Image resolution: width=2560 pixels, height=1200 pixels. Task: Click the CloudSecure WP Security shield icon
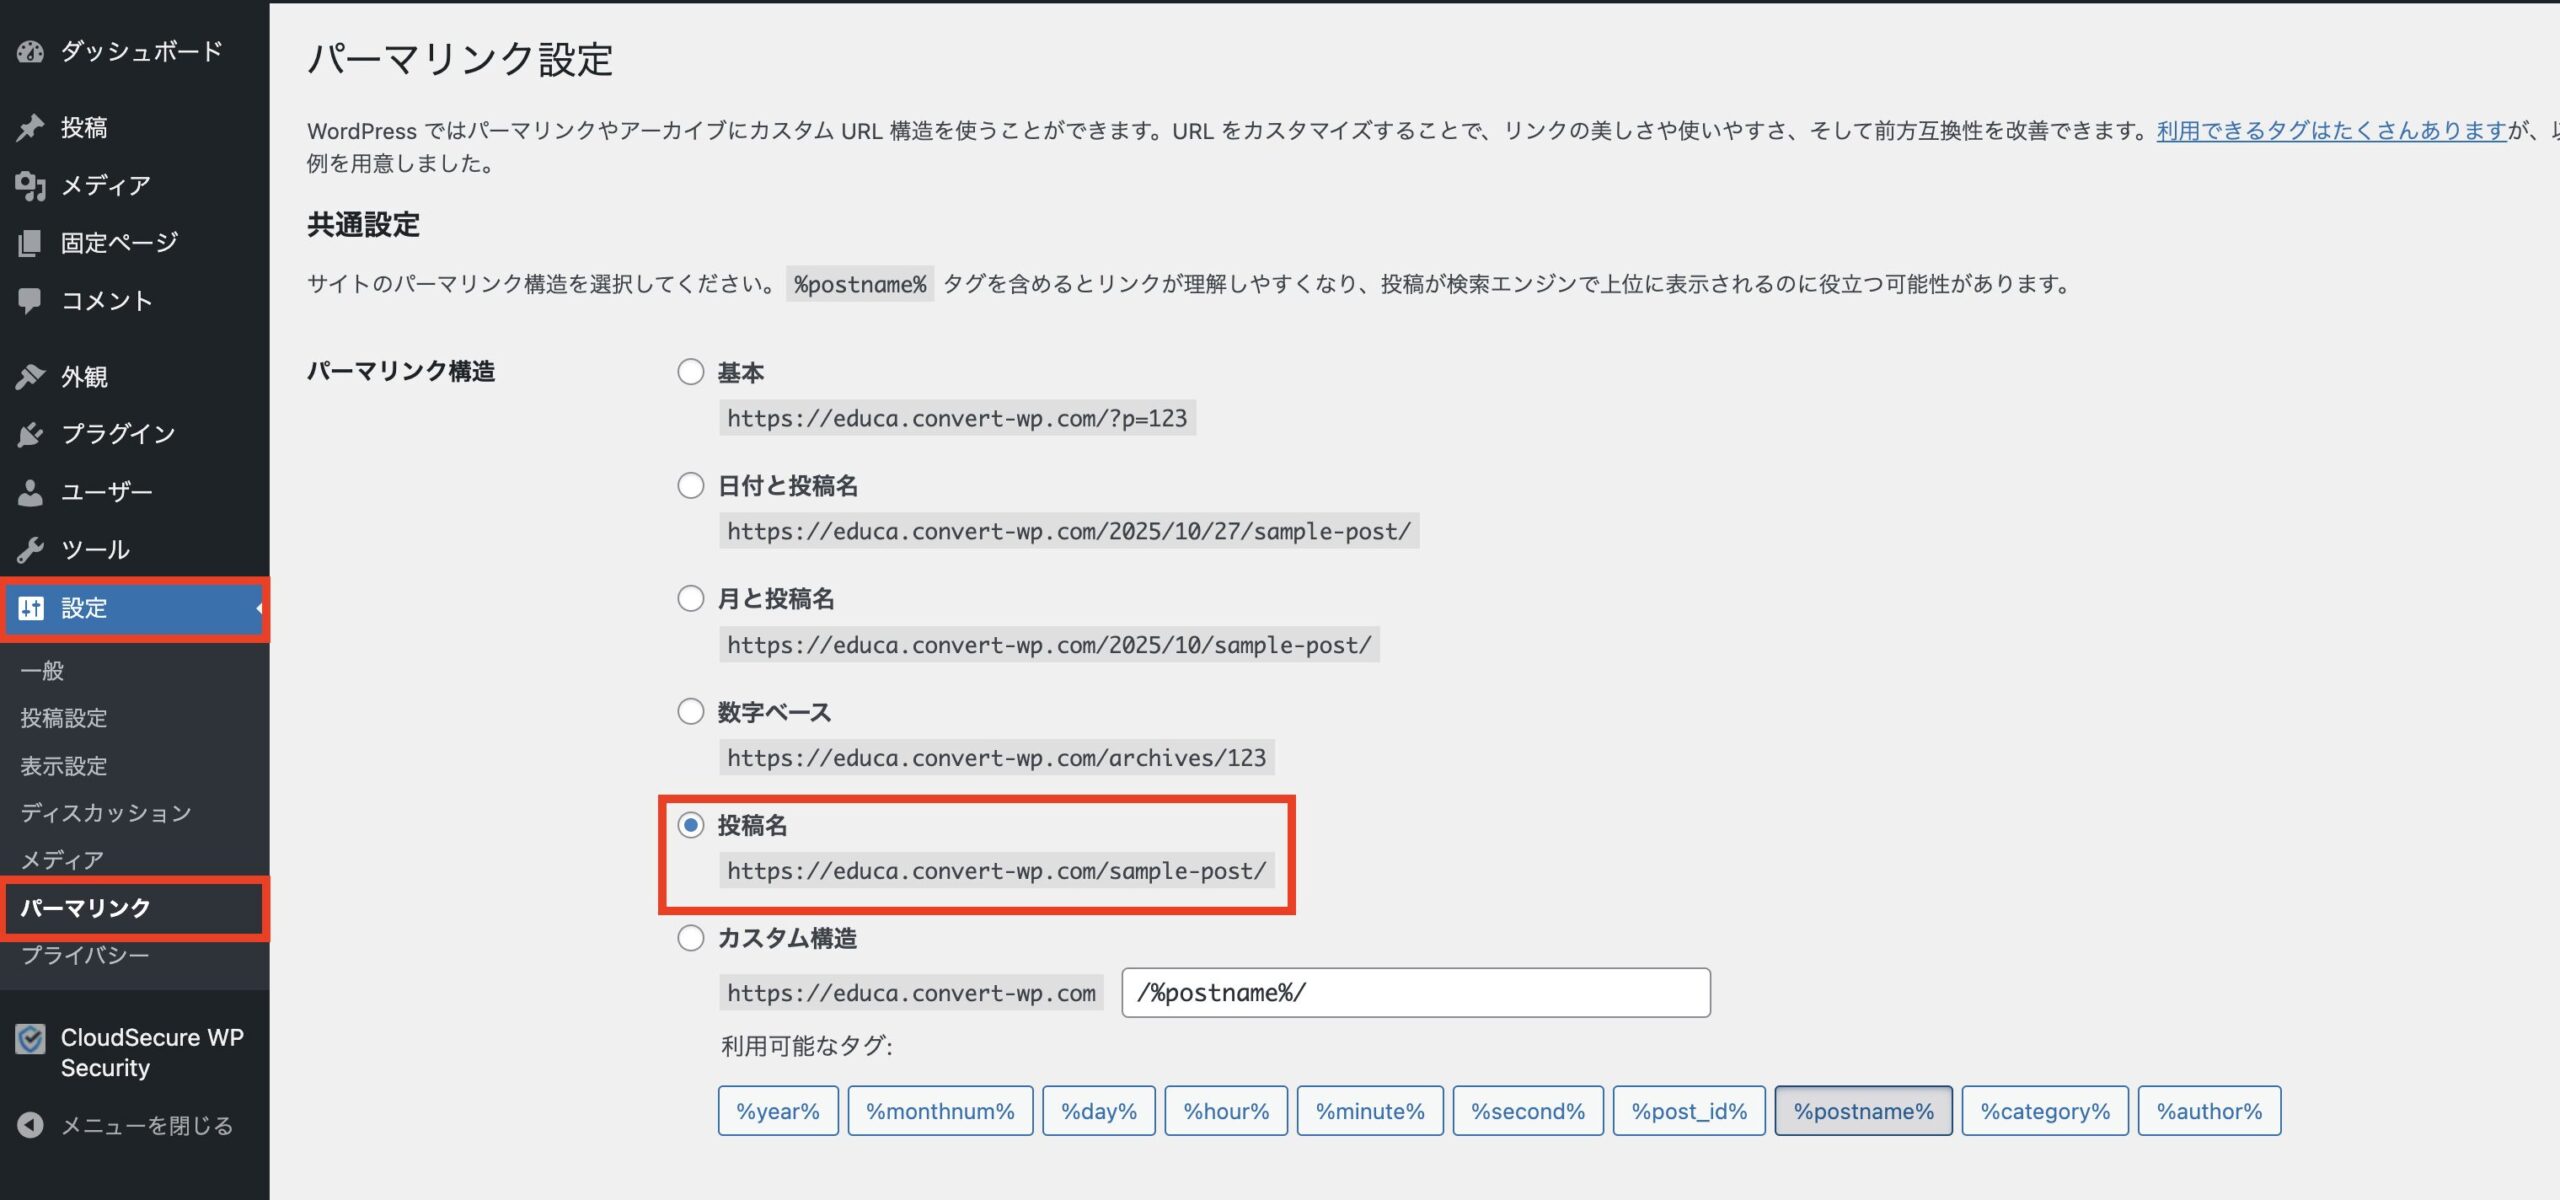tap(30, 1040)
